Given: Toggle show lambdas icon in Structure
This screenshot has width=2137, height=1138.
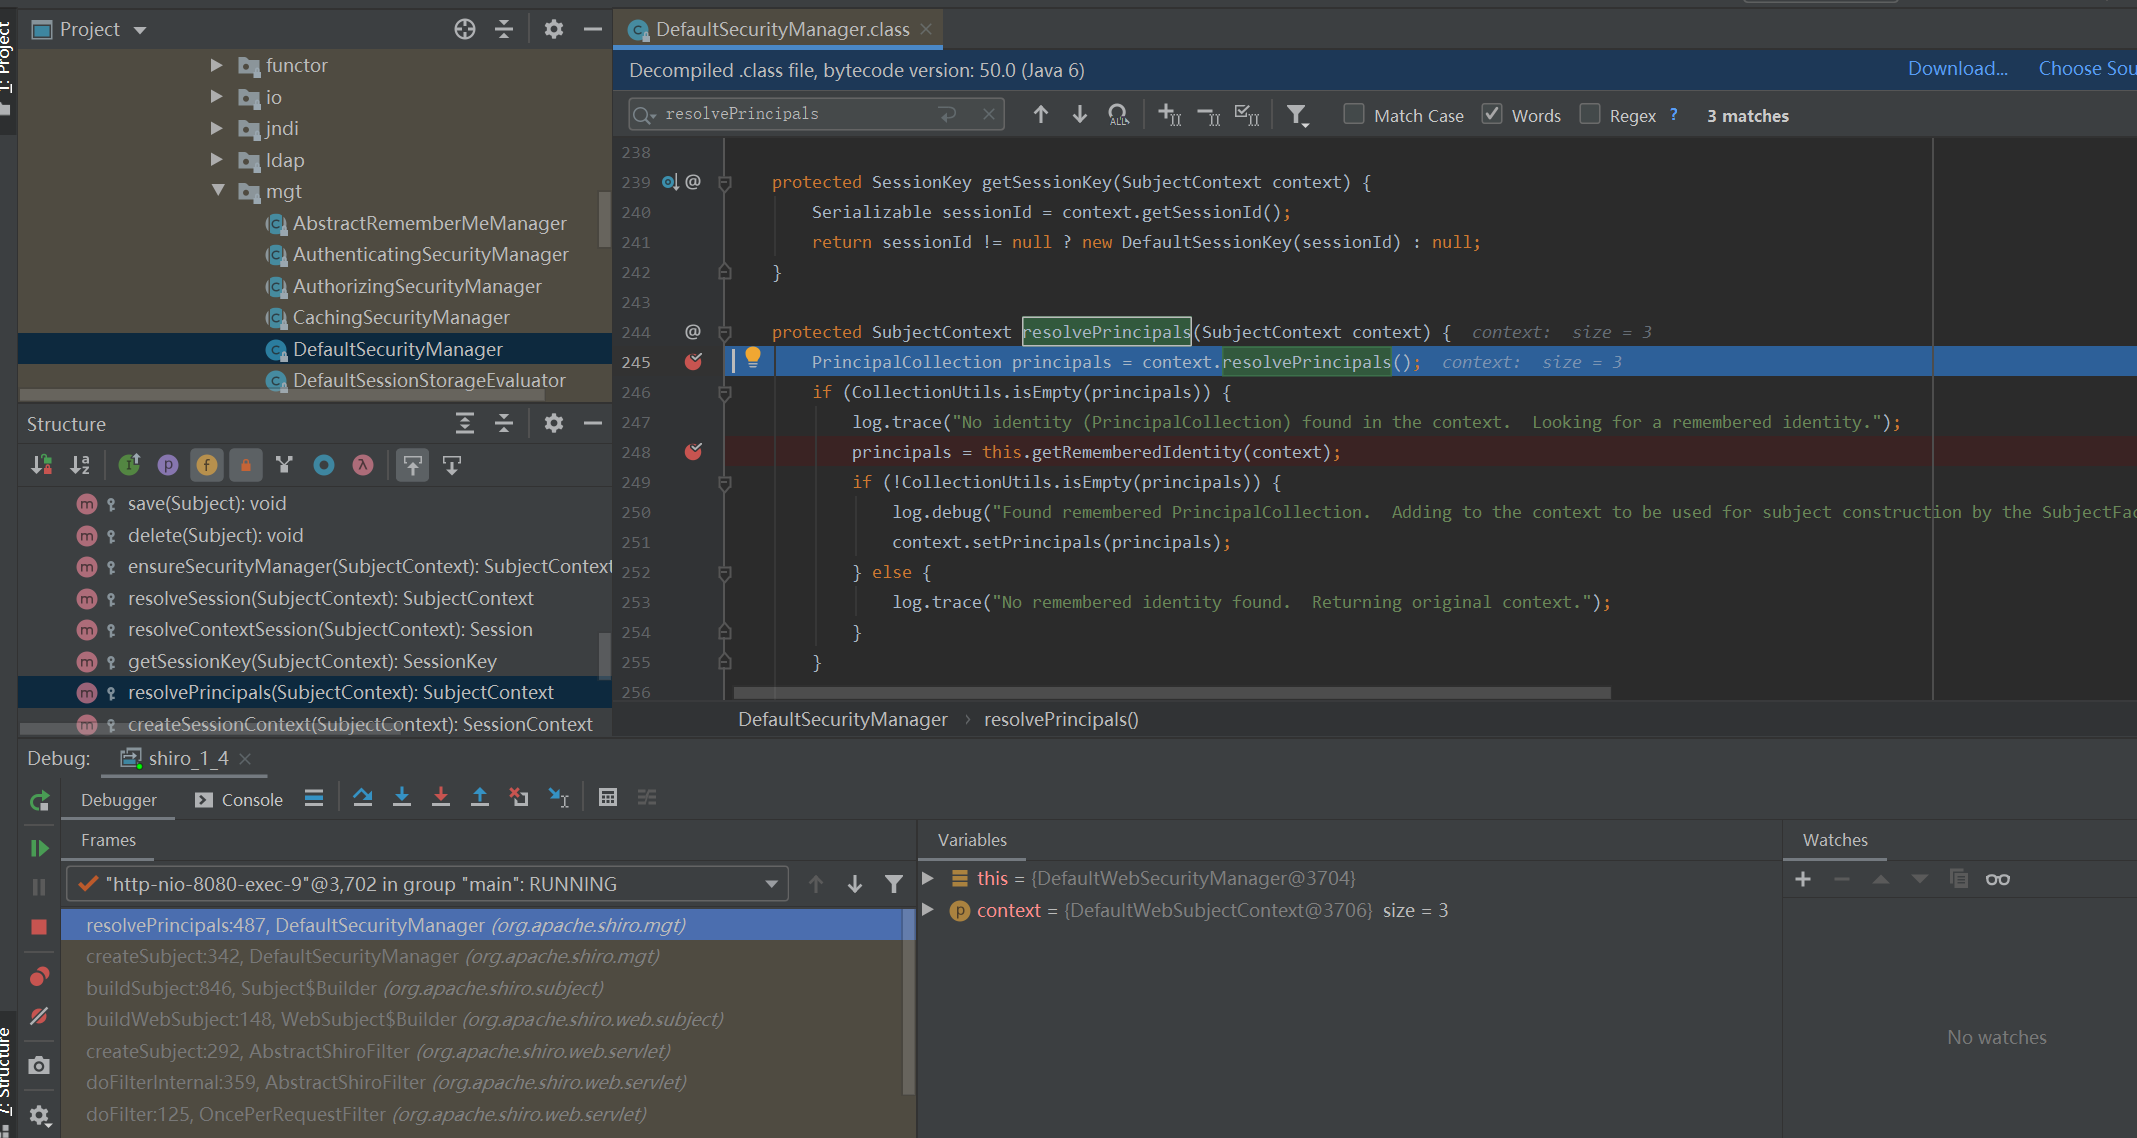Looking at the screenshot, I should point(363,465).
